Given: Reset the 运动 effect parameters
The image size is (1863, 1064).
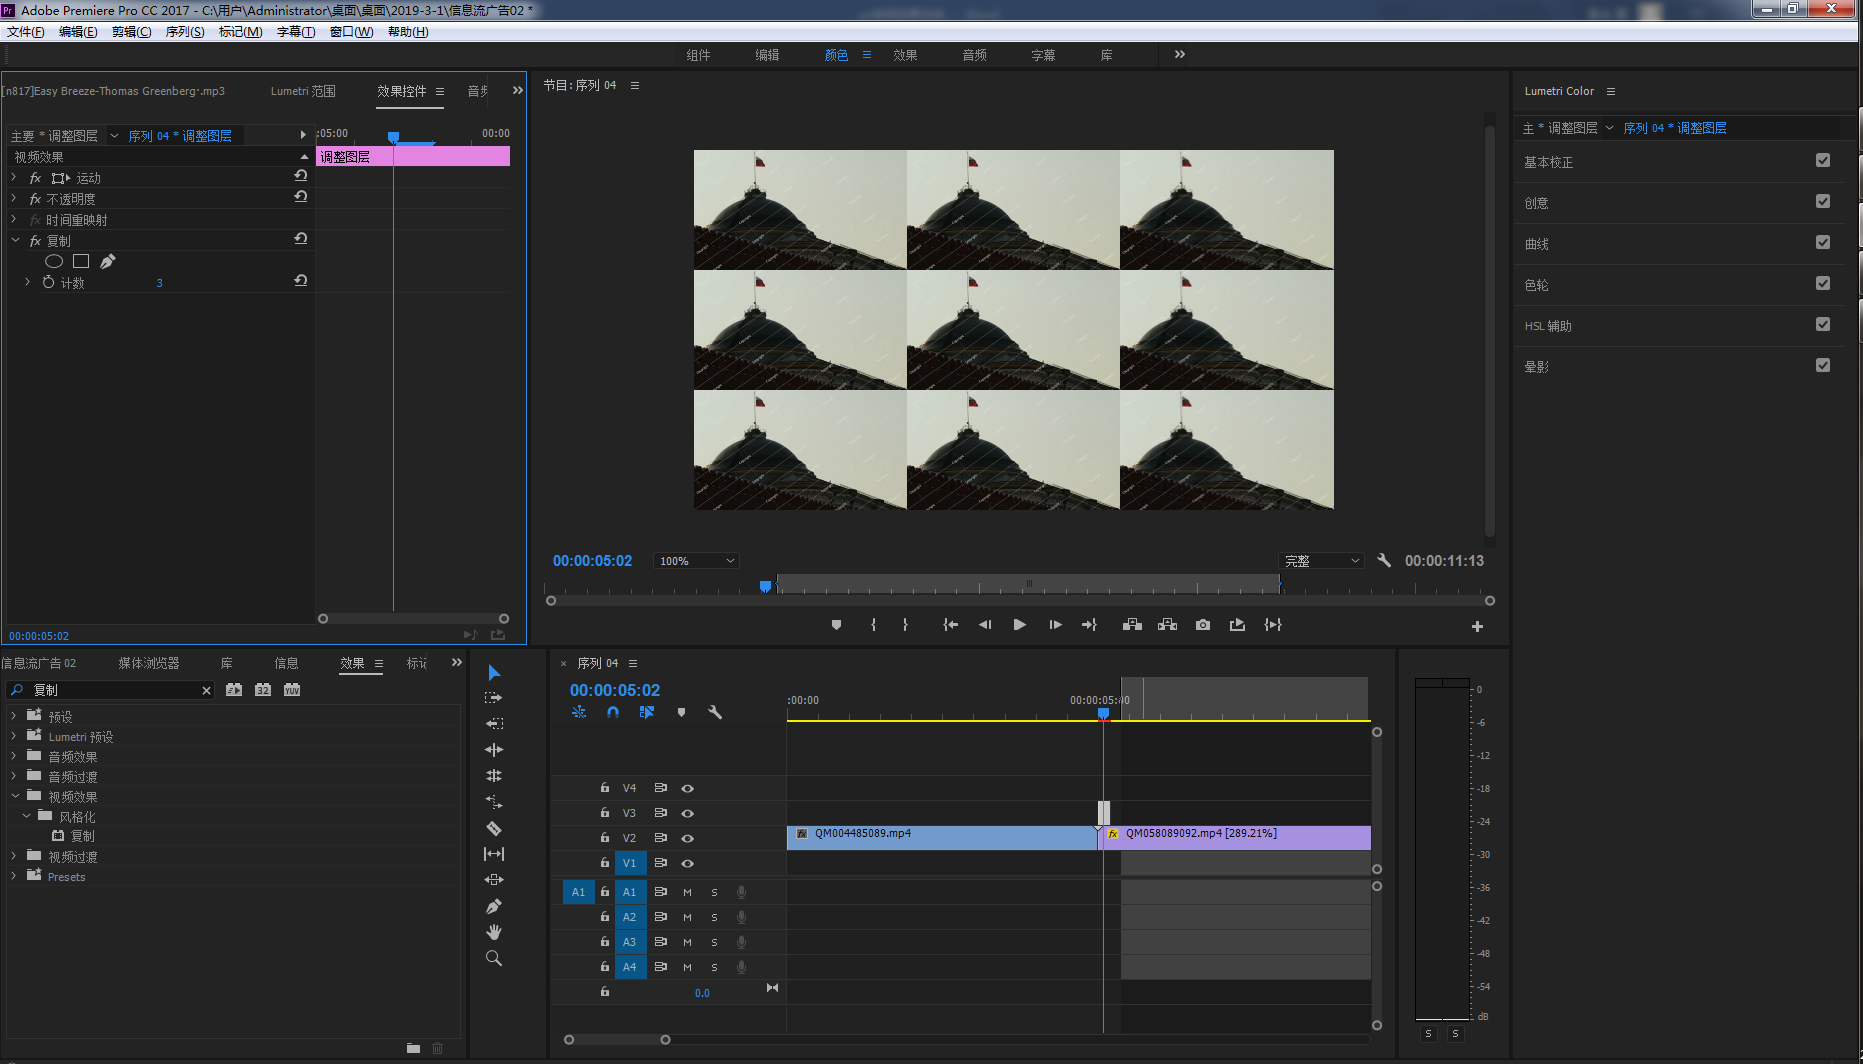Looking at the screenshot, I should (300, 175).
